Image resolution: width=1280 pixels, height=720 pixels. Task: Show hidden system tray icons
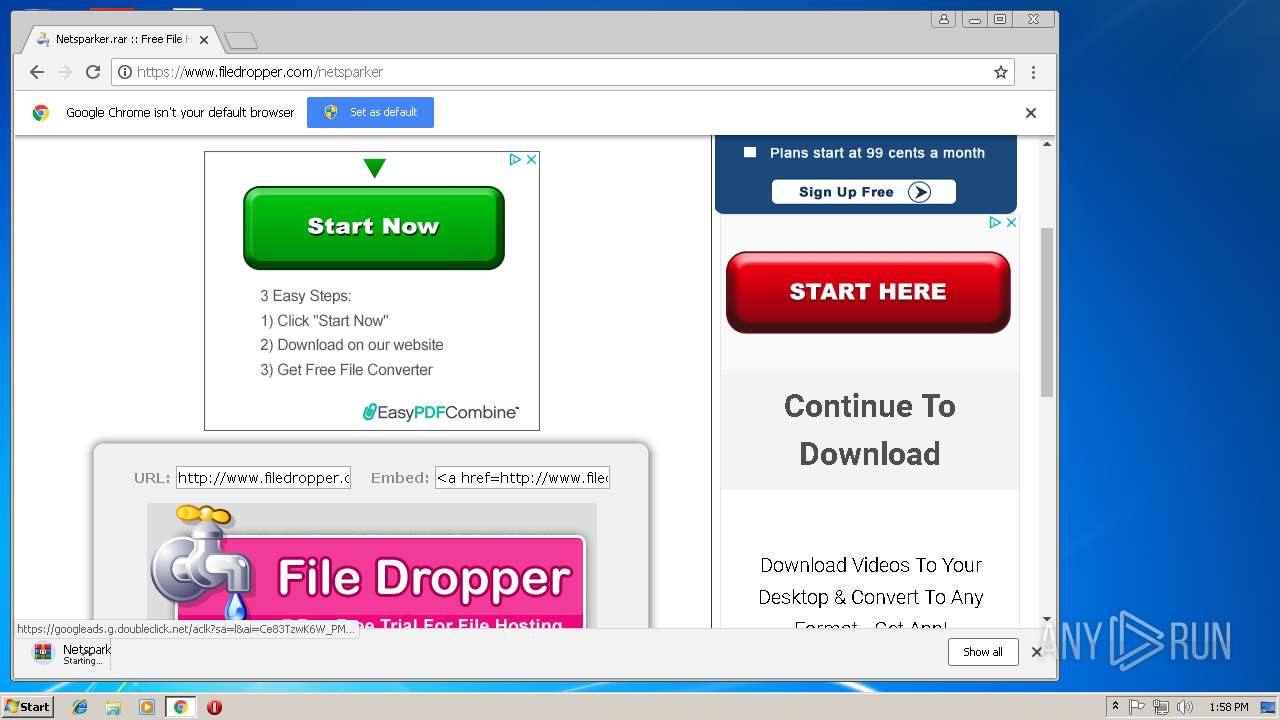coord(1115,707)
